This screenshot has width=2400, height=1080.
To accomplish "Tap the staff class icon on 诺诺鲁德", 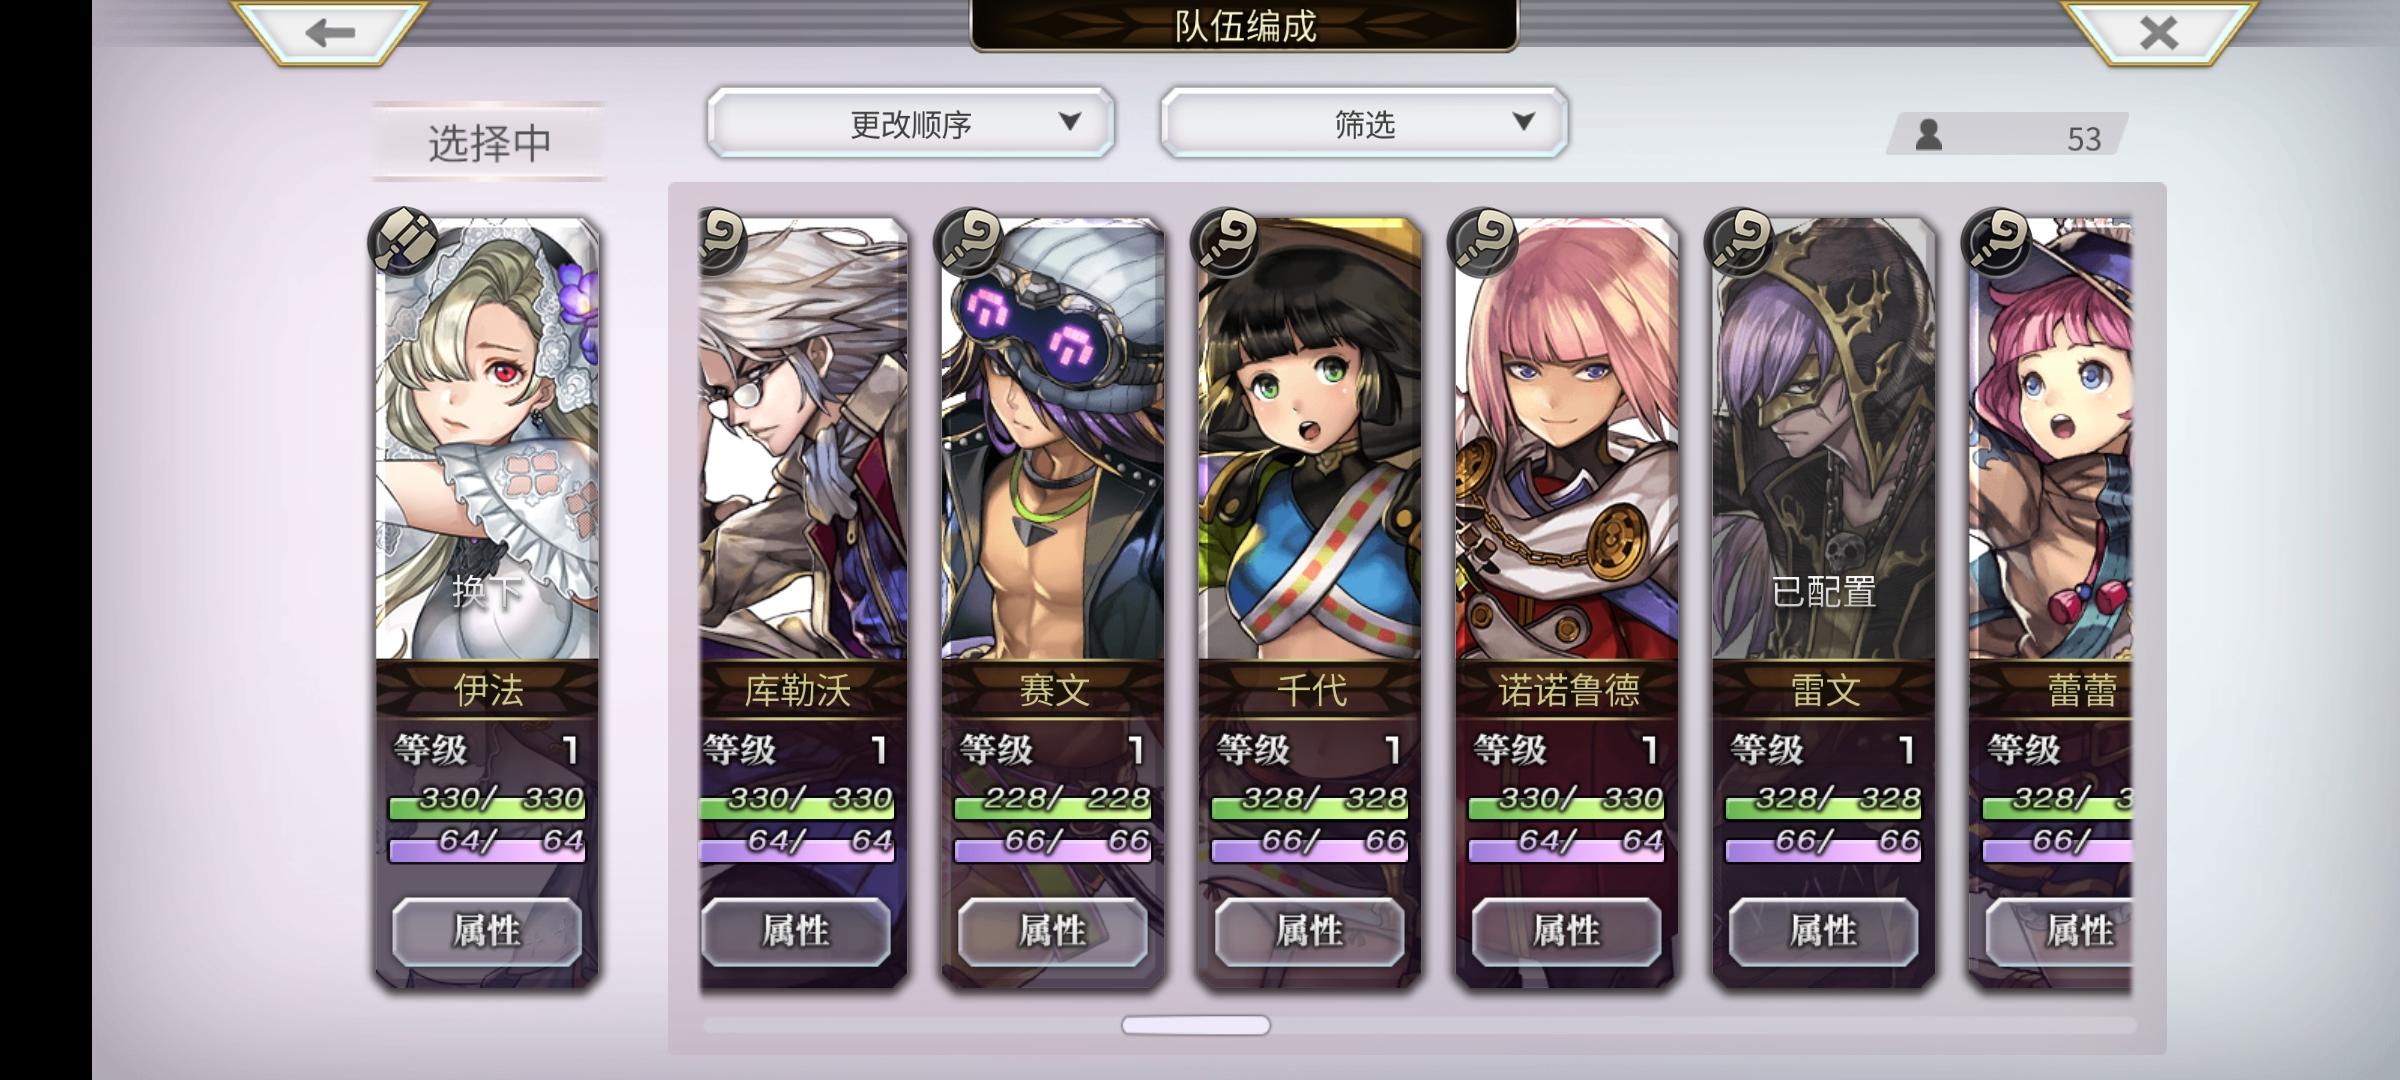I will click(1483, 242).
